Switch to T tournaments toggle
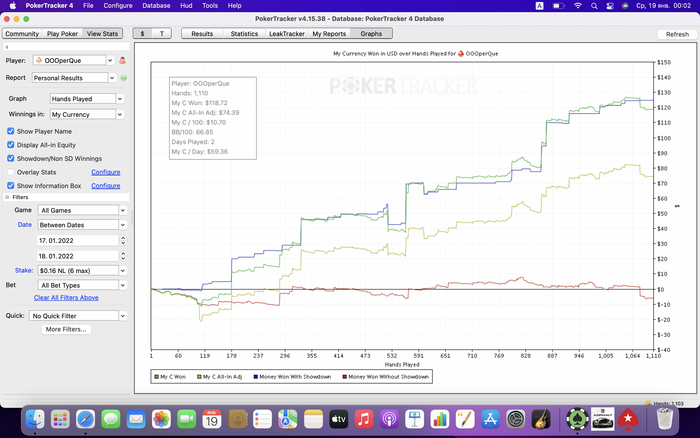The height and width of the screenshot is (438, 700). 162,33
